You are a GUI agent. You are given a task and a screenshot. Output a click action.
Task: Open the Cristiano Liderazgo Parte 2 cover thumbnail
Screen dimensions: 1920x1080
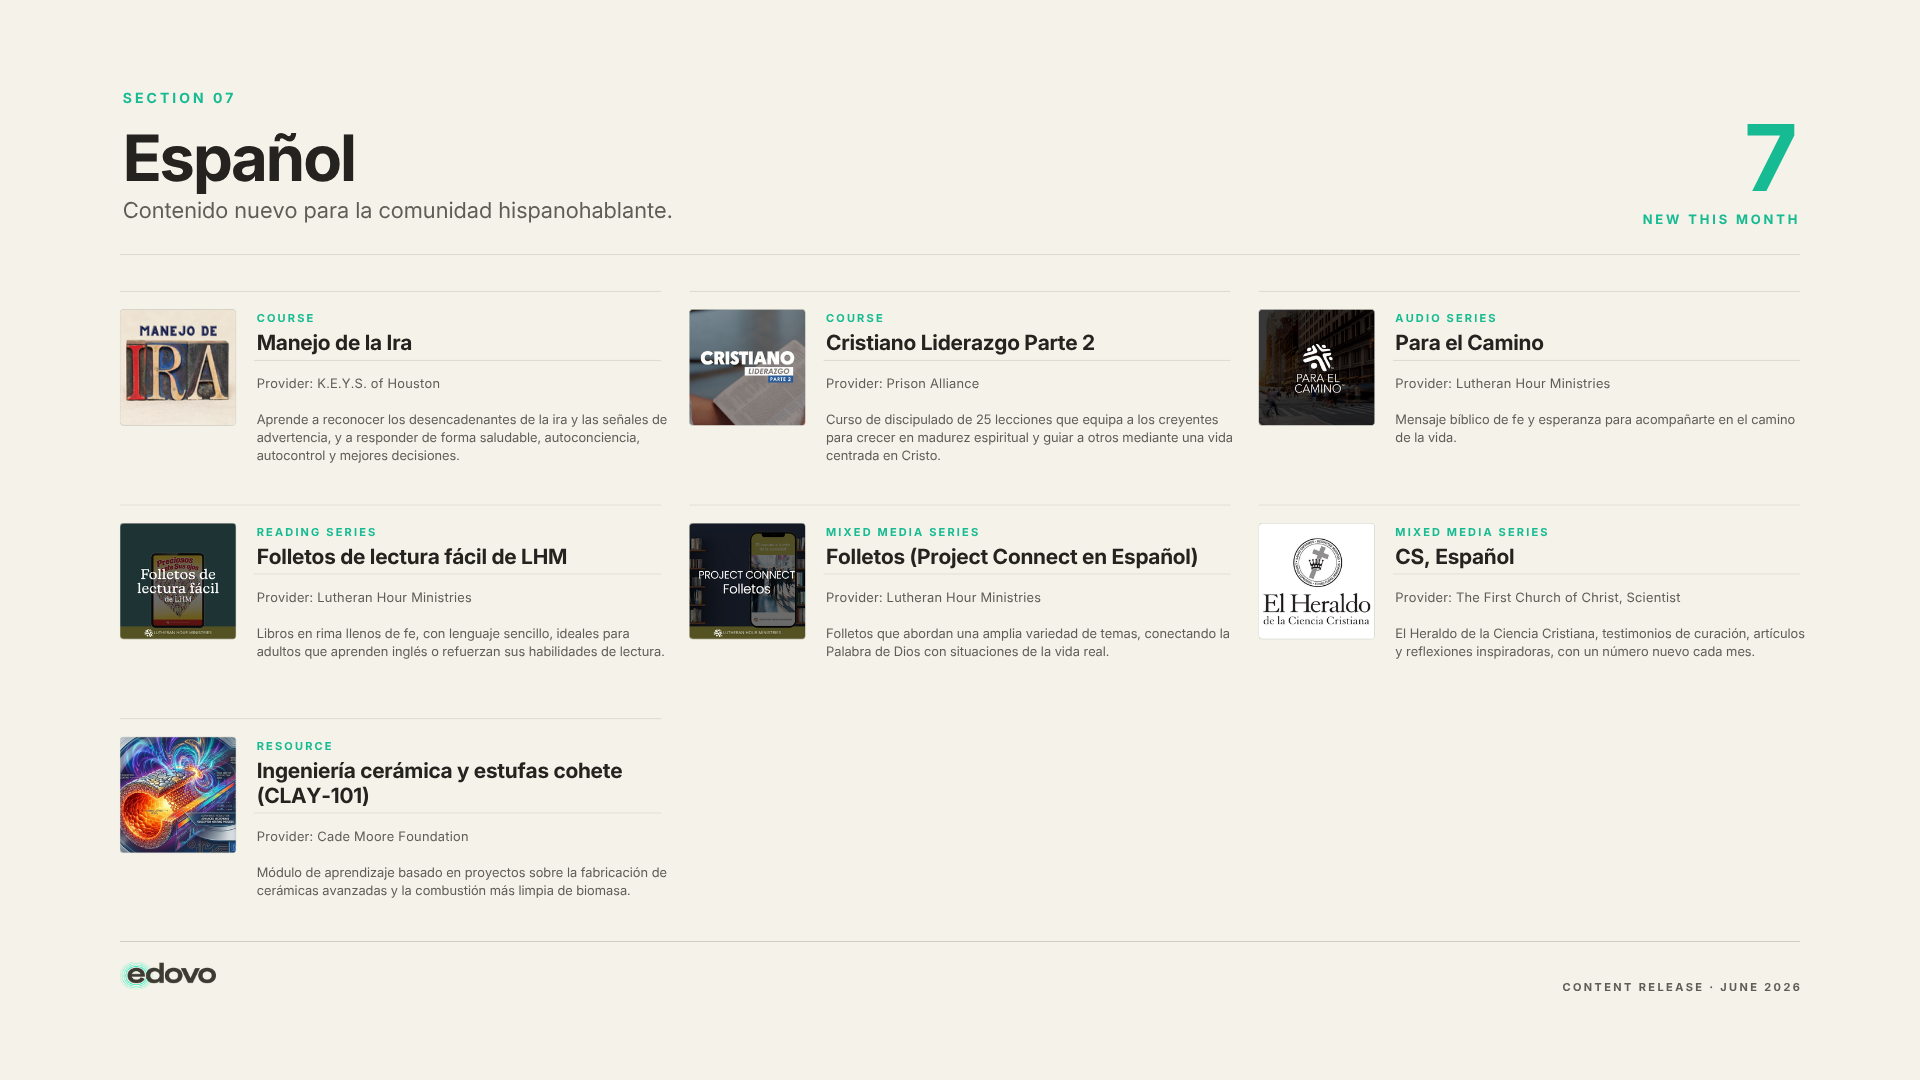(747, 367)
